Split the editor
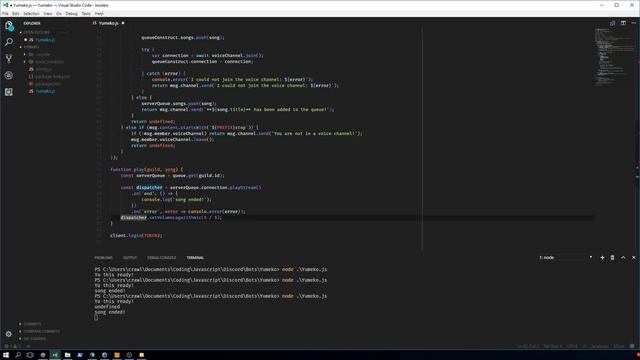The image size is (640, 360). pos(623,23)
